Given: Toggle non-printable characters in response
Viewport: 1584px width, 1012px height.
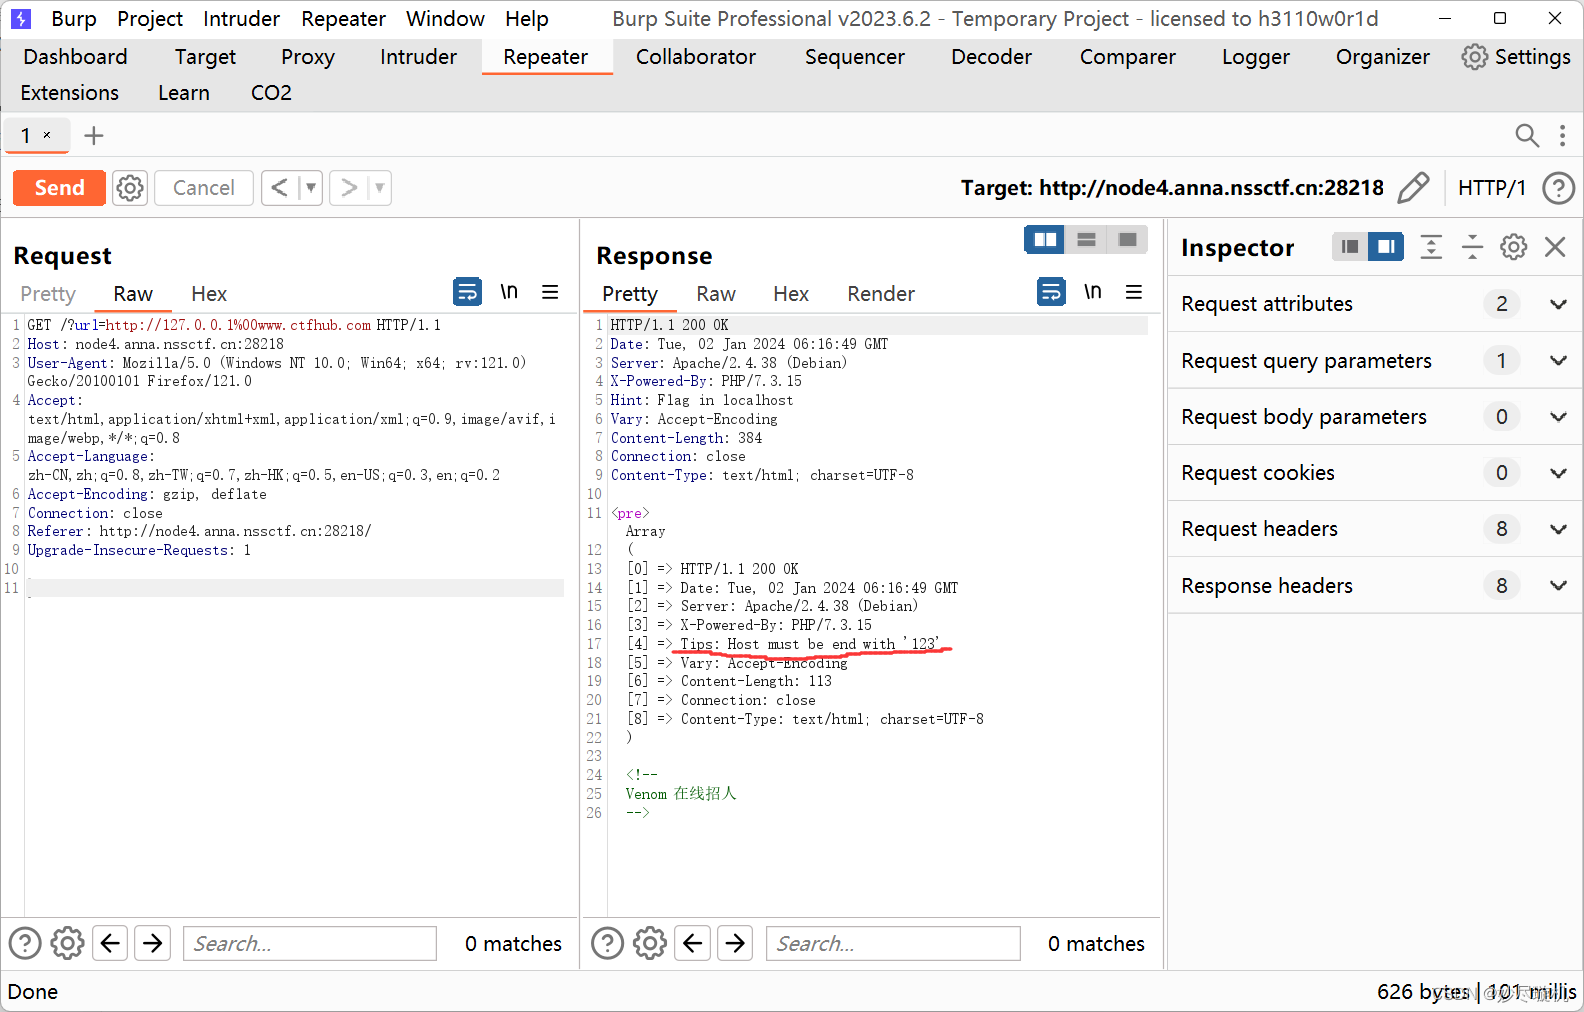Looking at the screenshot, I should [1093, 292].
